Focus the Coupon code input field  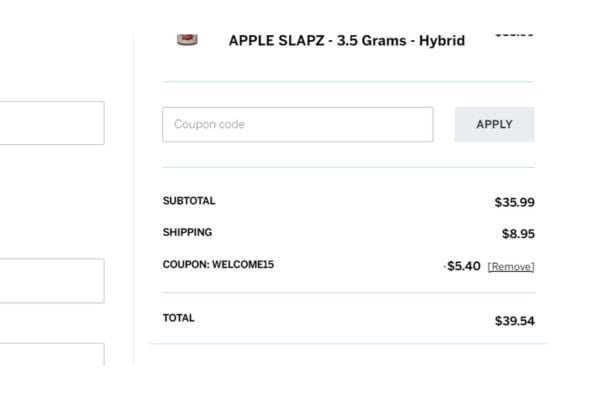tap(298, 124)
